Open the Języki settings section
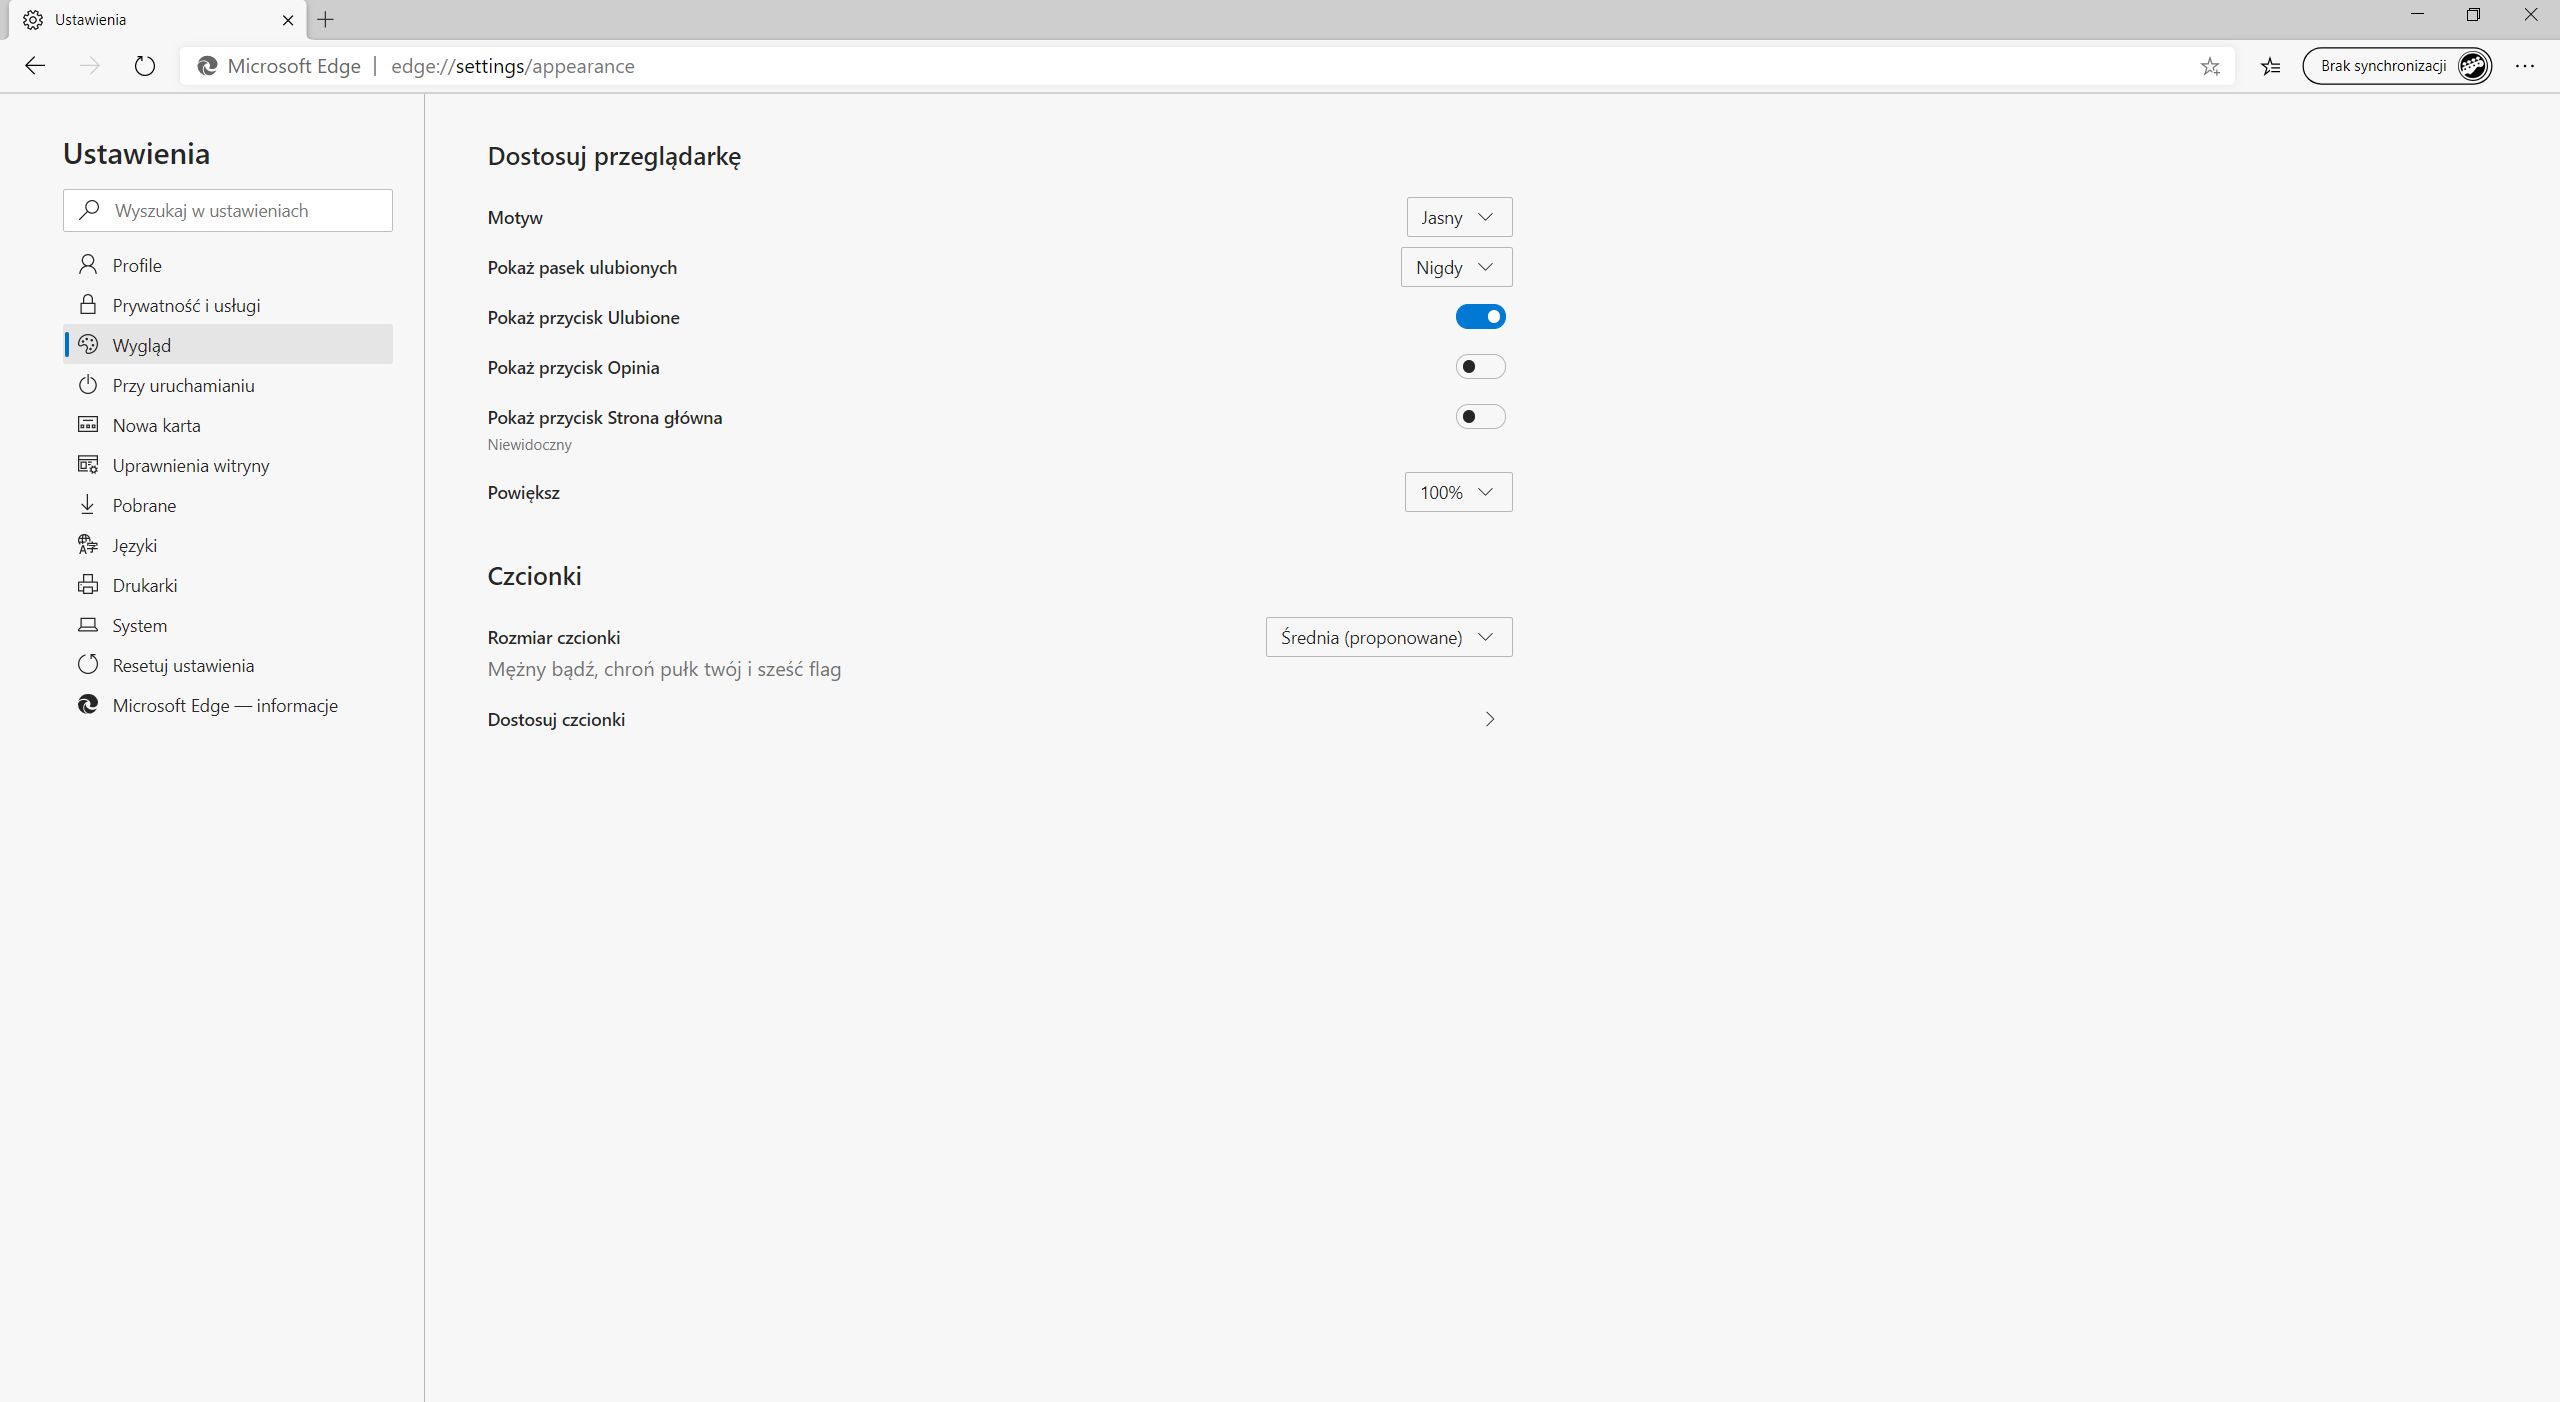 [134, 545]
